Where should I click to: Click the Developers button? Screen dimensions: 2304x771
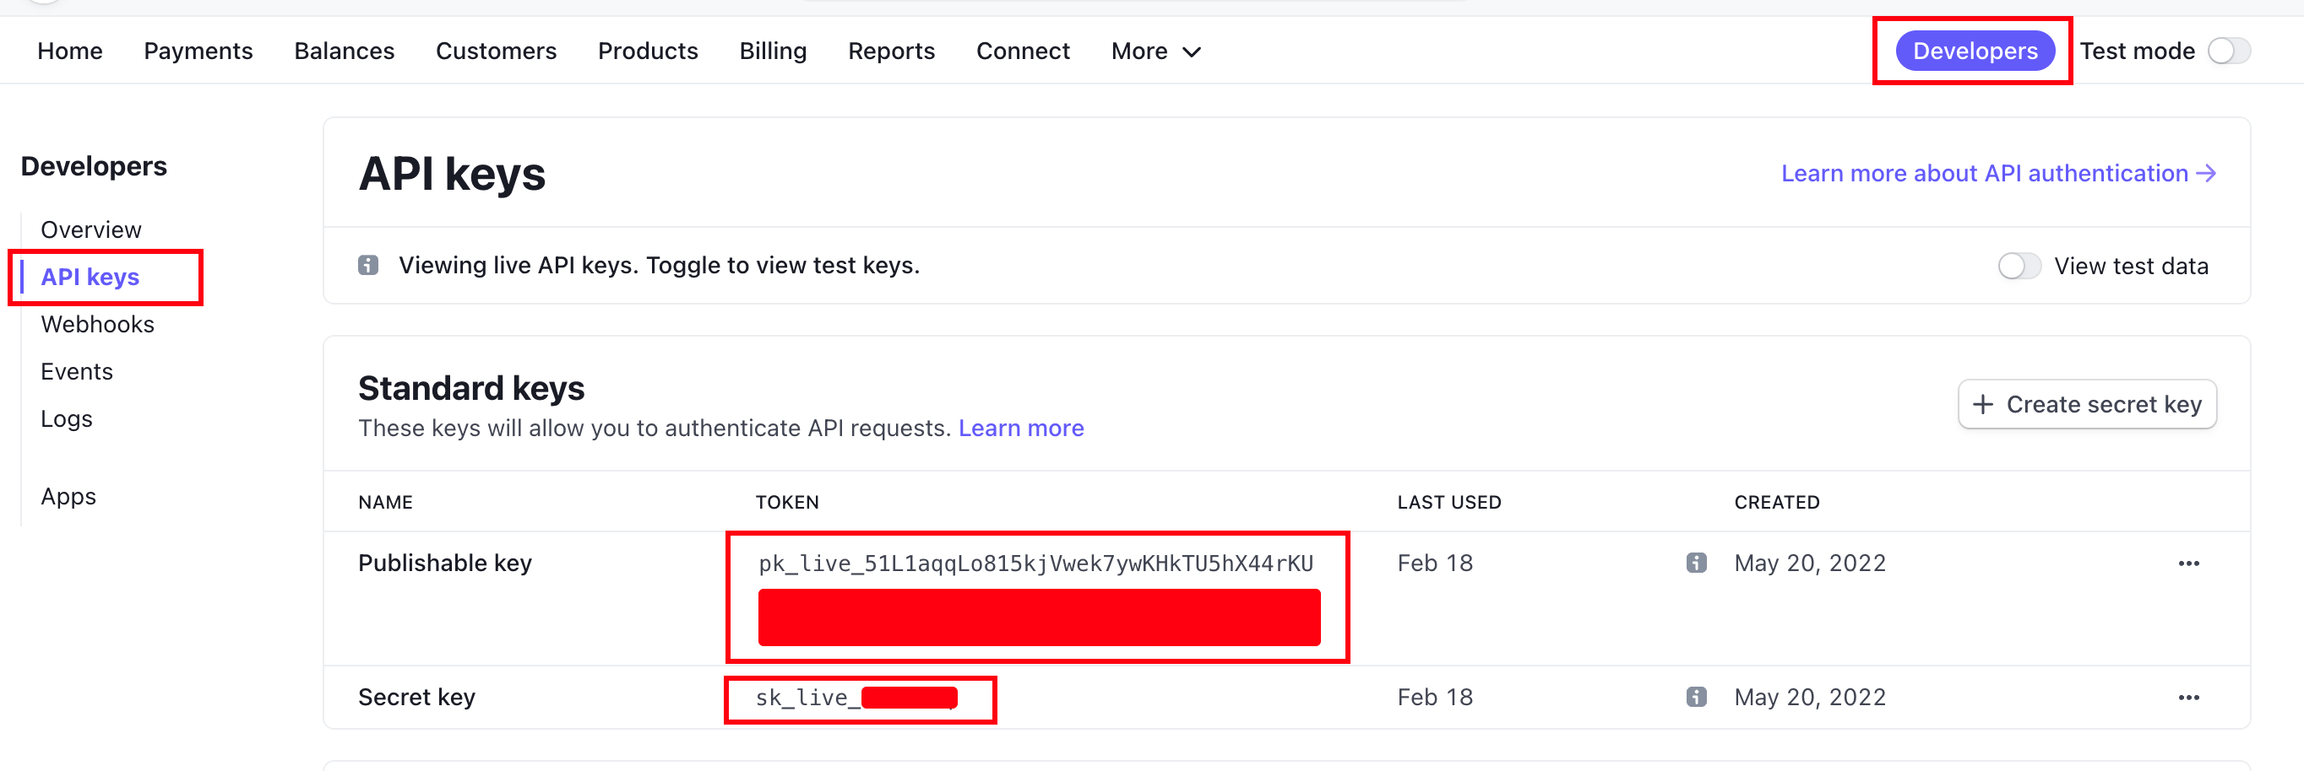(x=1975, y=51)
